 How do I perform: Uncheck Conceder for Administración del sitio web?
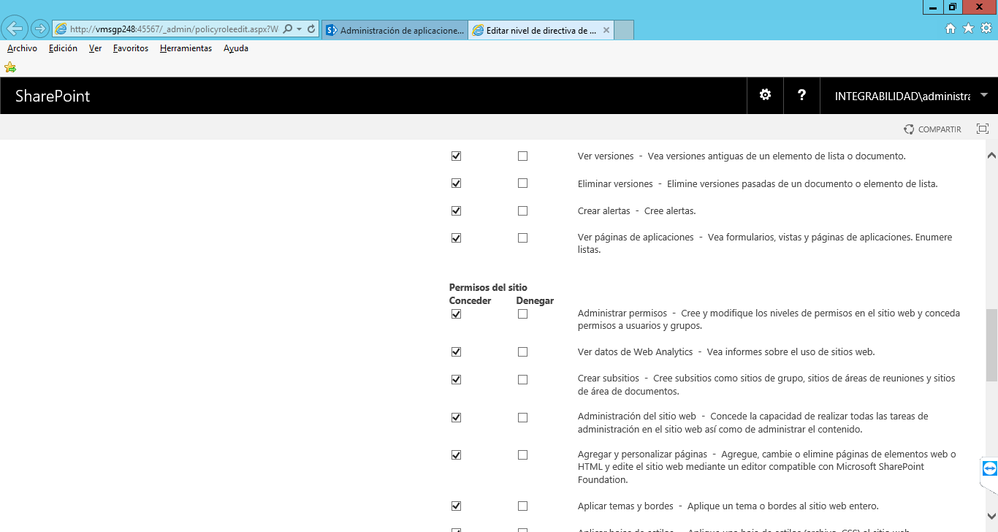point(456,418)
